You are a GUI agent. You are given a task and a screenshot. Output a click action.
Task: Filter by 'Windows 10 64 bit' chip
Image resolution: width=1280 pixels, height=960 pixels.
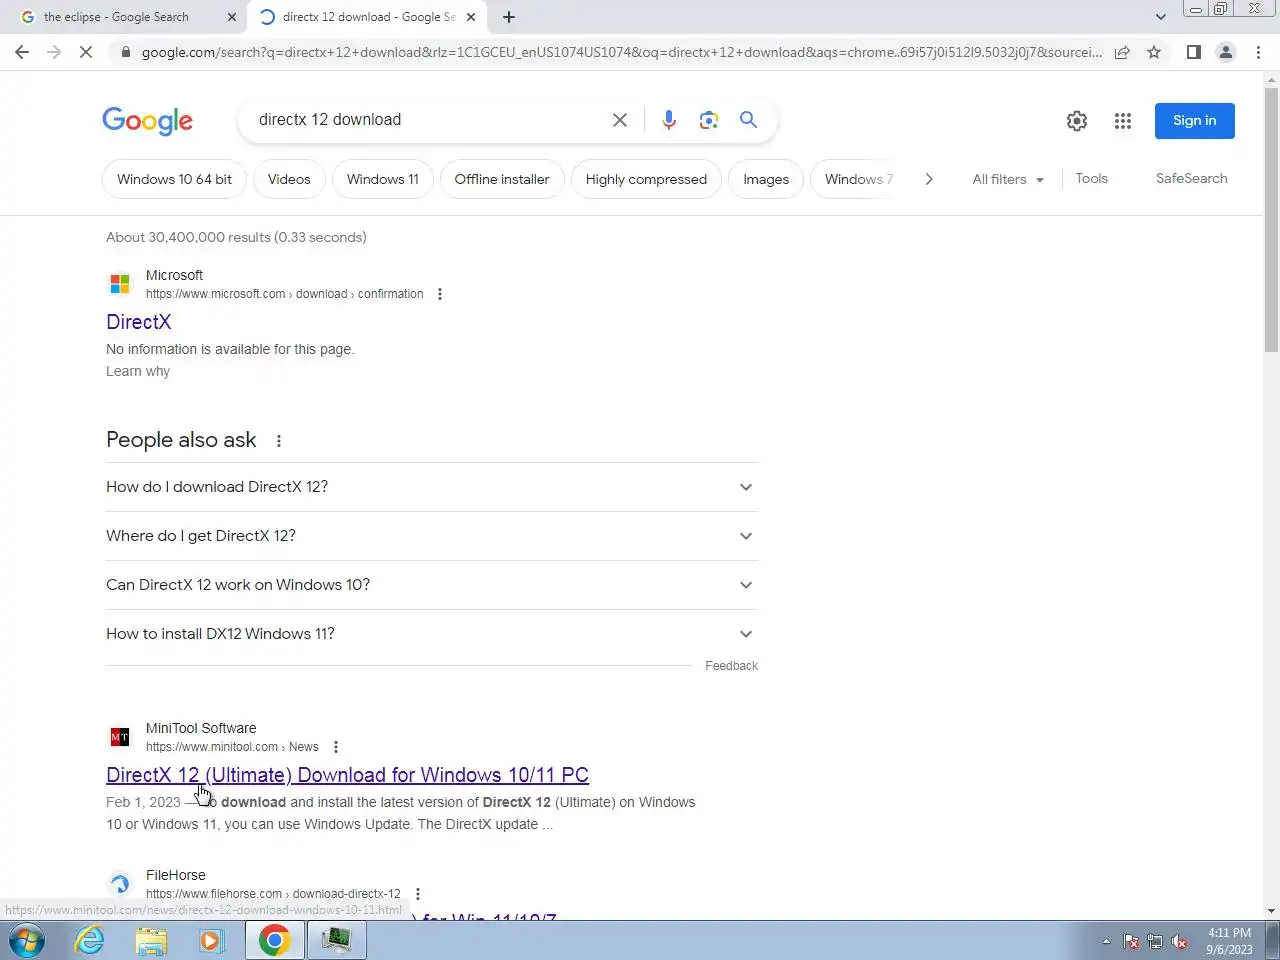(174, 179)
